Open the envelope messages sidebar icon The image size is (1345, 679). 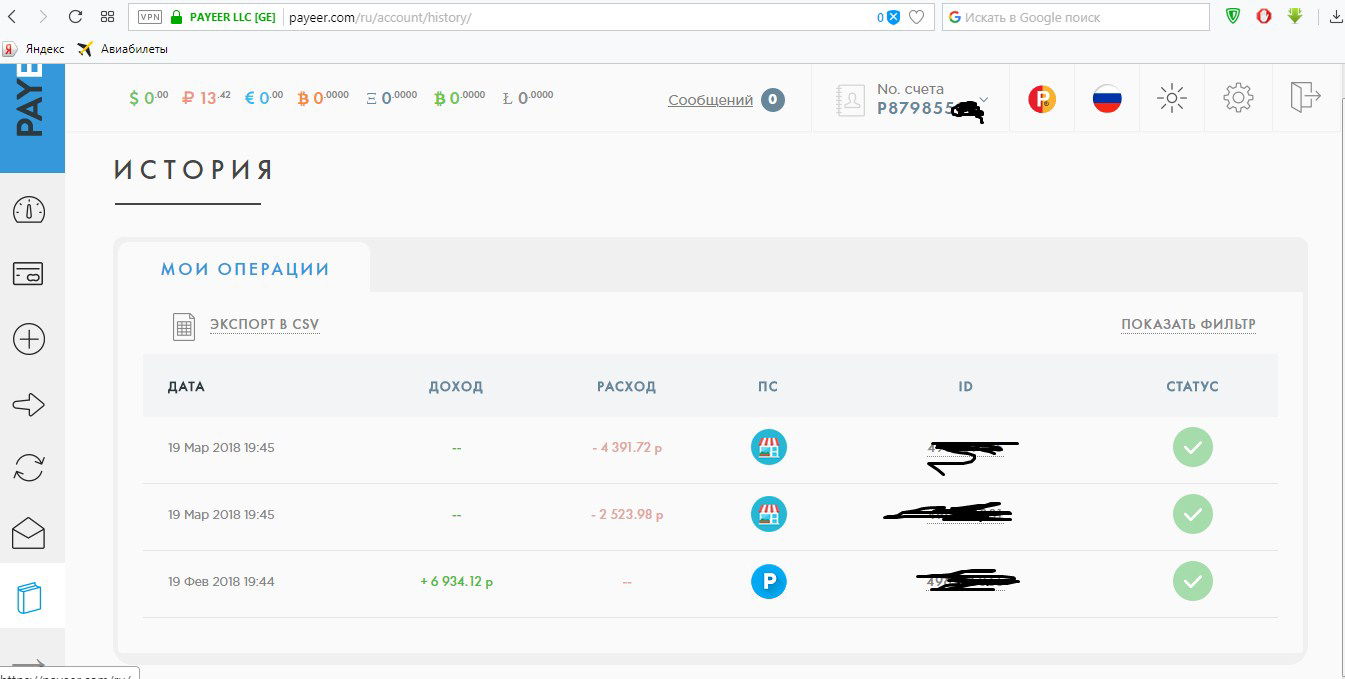pyautogui.click(x=28, y=534)
